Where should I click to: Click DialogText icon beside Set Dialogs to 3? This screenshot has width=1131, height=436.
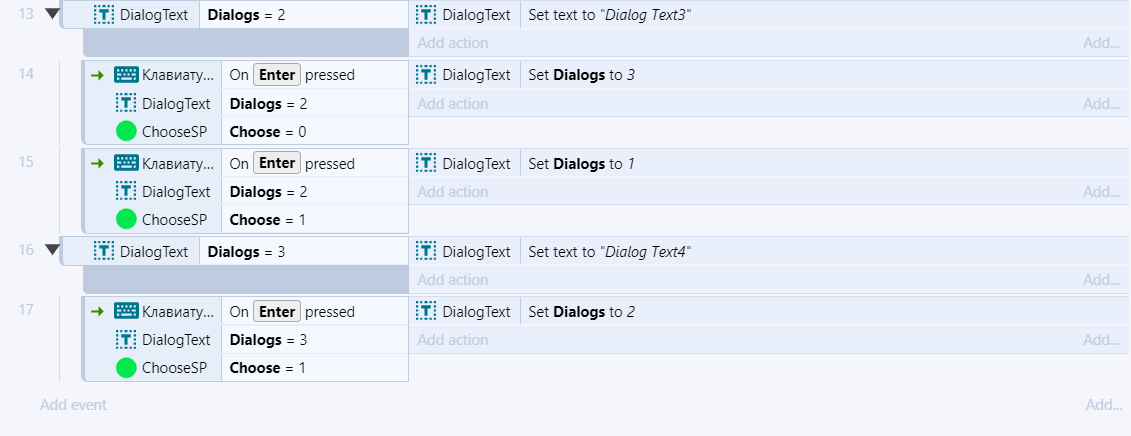point(426,74)
